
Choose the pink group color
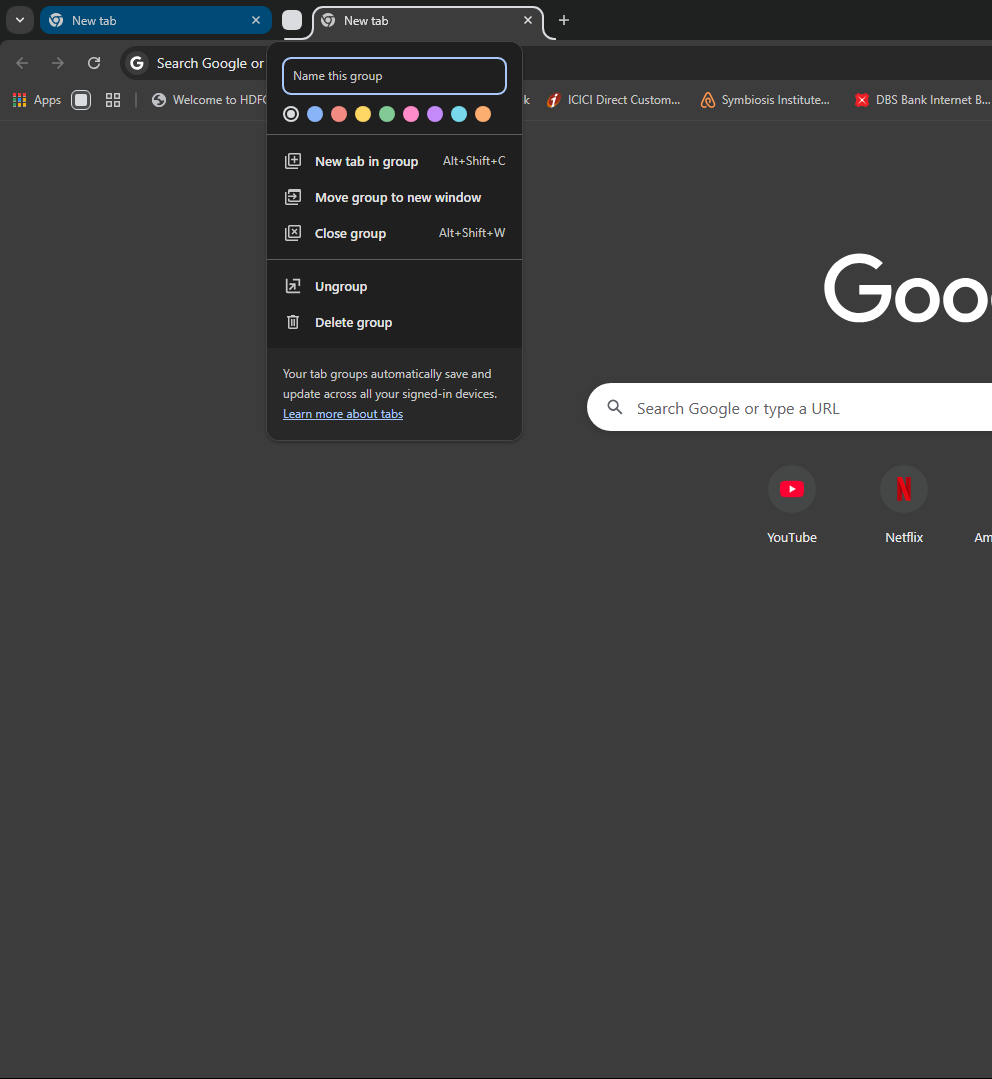pos(411,114)
